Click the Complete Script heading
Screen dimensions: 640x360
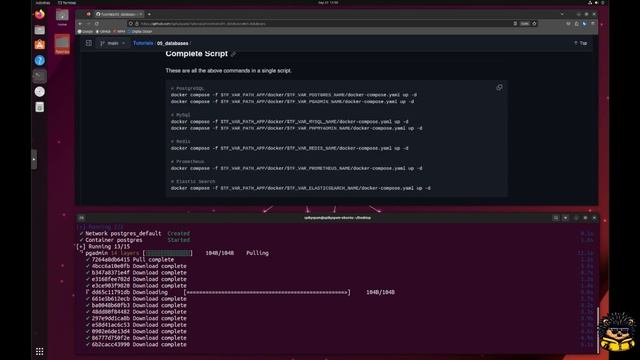click(196, 53)
